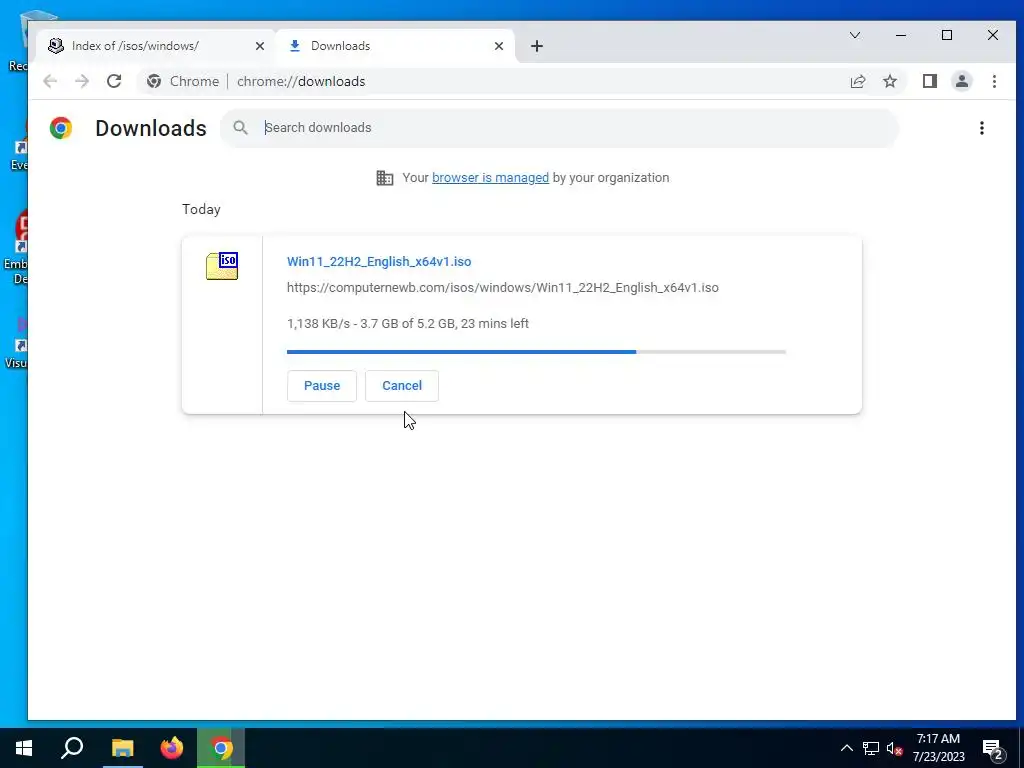1024x768 pixels.
Task: Click the 'browser is managed' link
Action: [490, 178]
